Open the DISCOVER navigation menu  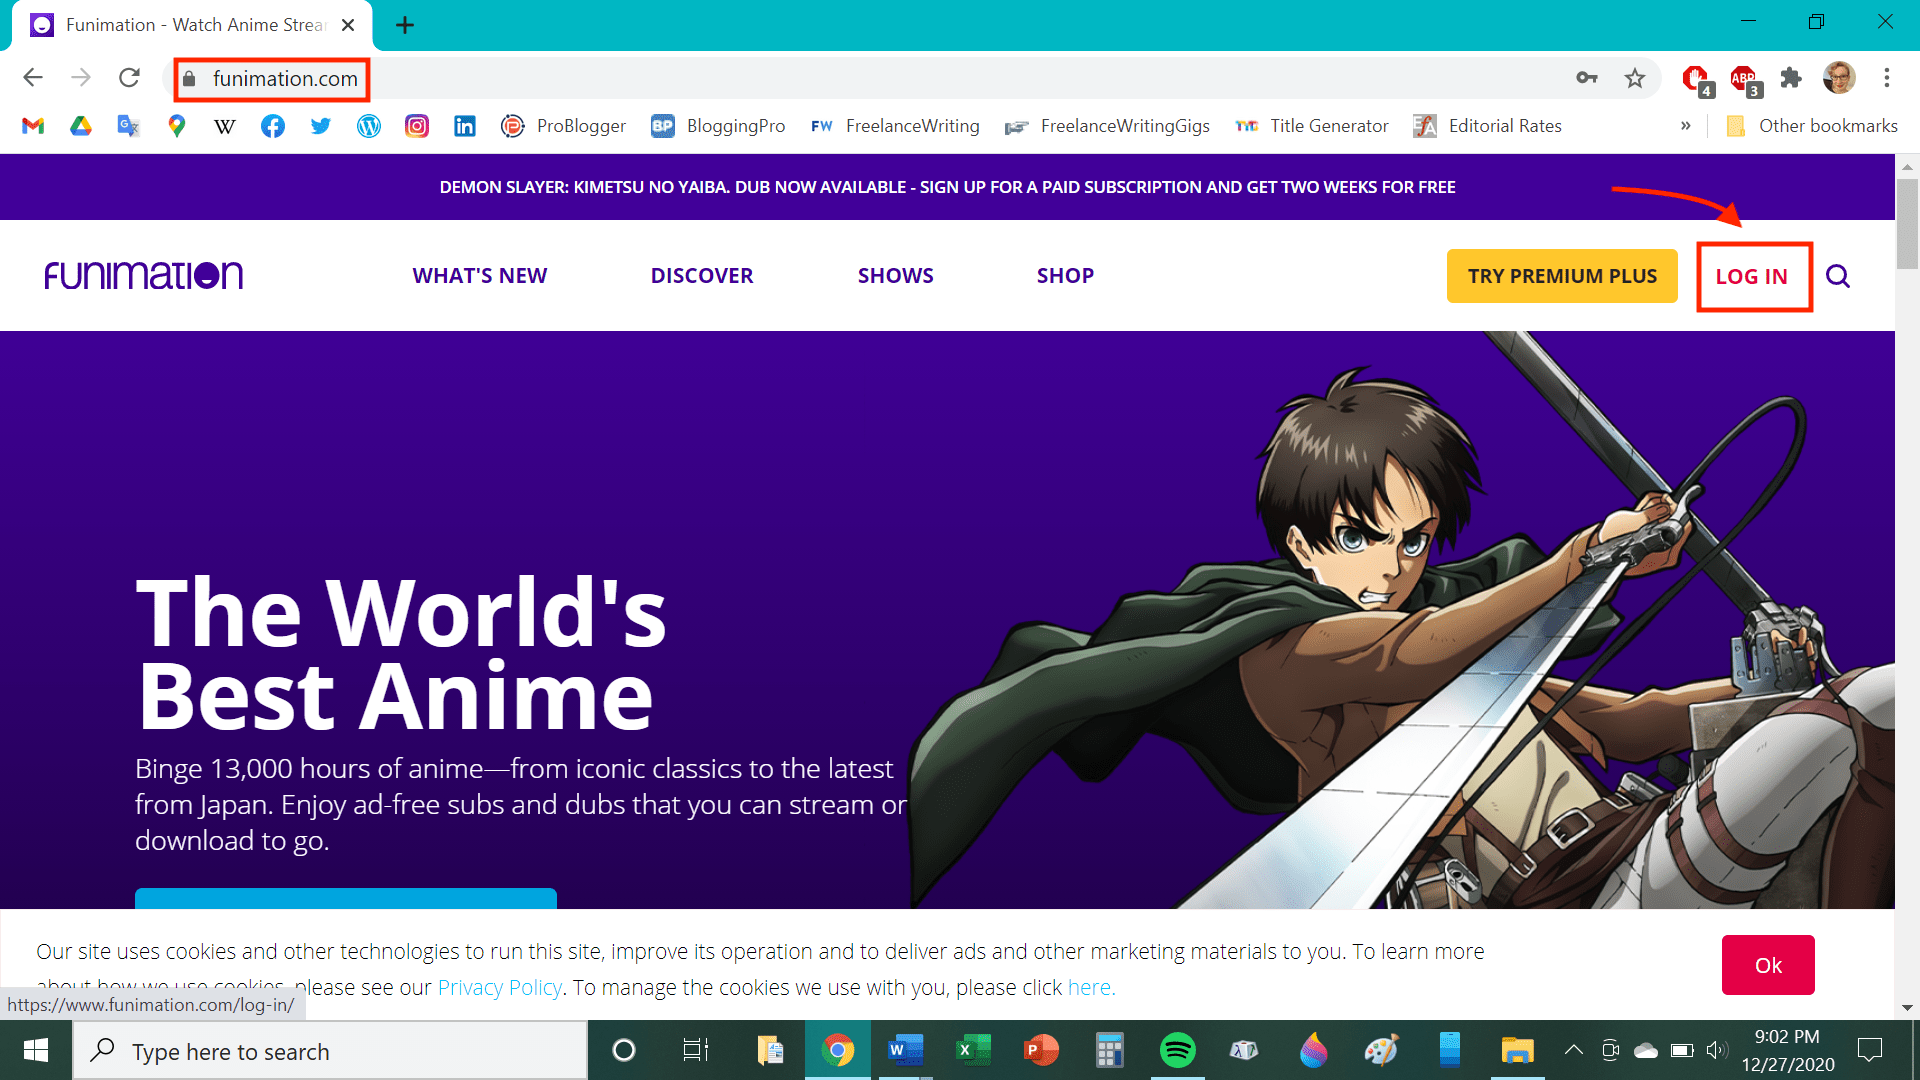(701, 276)
